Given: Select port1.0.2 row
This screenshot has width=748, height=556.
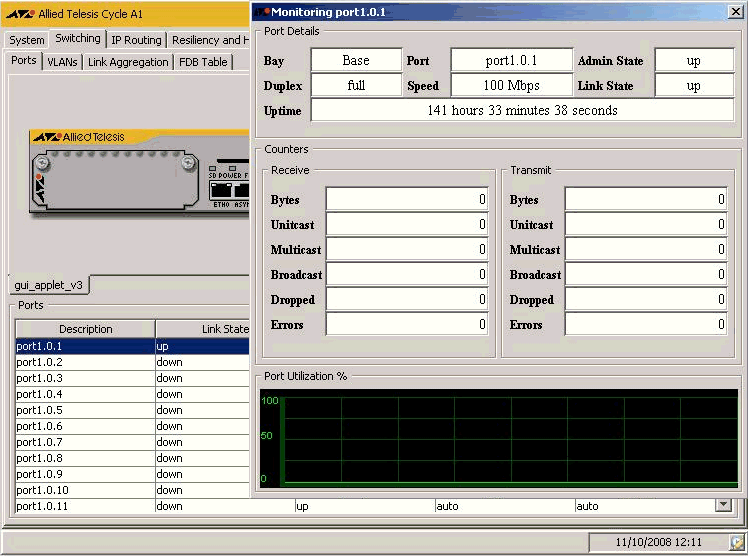Looking at the screenshot, I should 132,362.
